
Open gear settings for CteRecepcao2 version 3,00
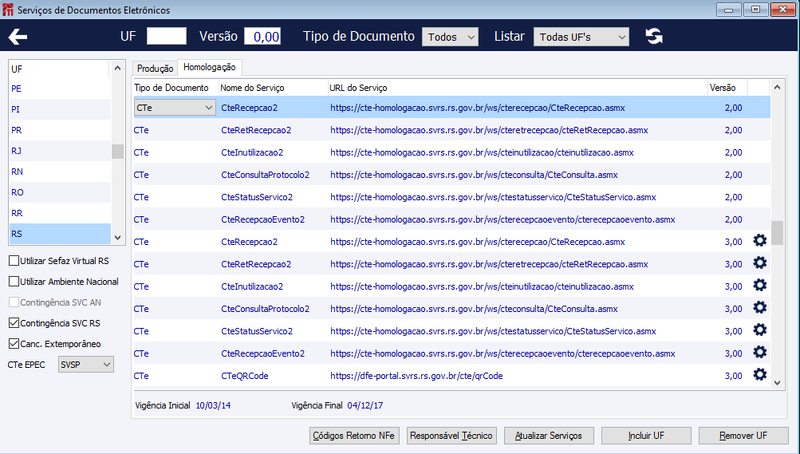click(x=760, y=240)
